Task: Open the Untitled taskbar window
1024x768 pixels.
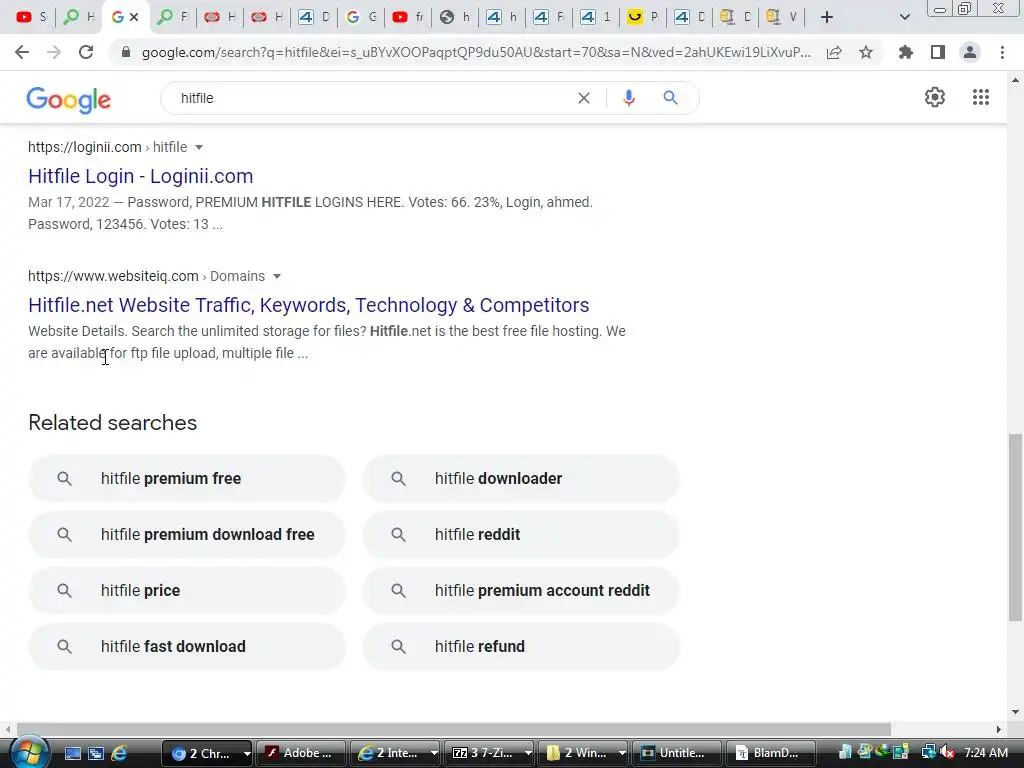Action: click(679, 753)
